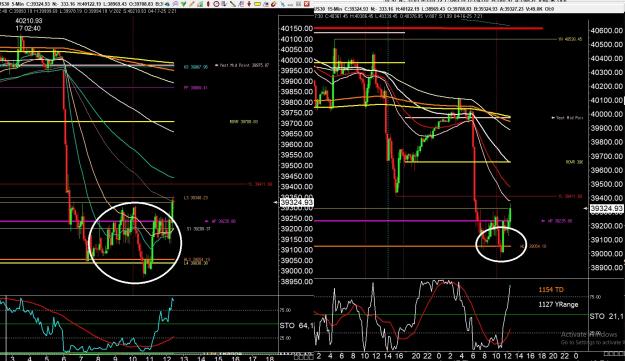This screenshot has width=625, height=361.
Task: Click the 40600.00 label on right price axis
Action: (x=607, y=31)
